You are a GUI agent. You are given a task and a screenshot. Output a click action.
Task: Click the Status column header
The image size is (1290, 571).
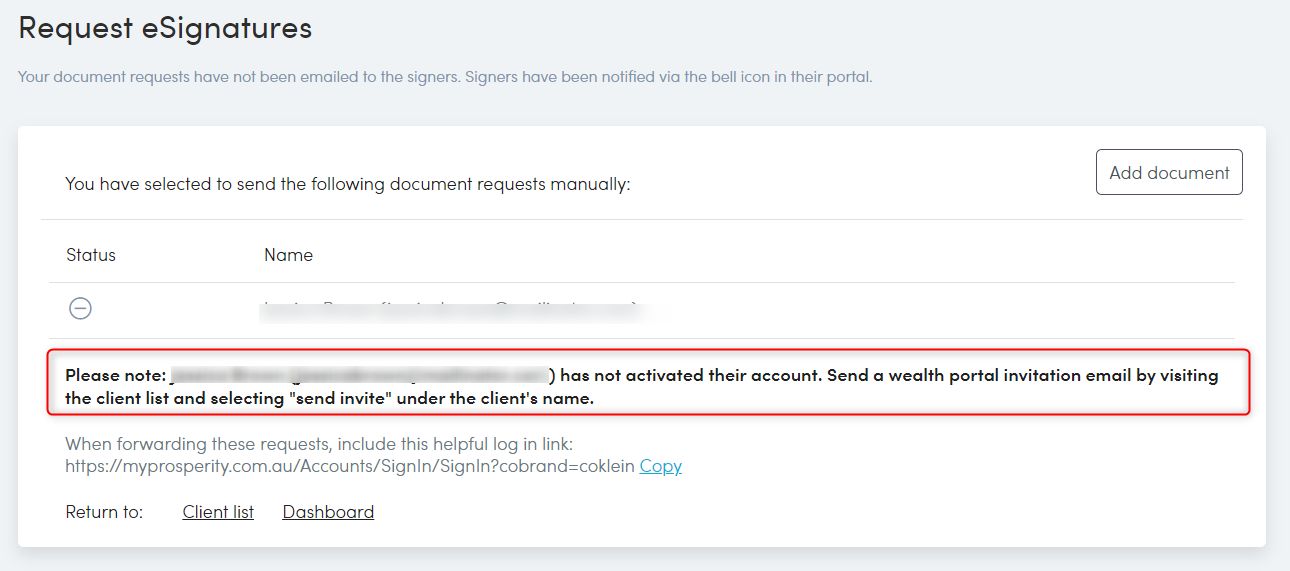pos(91,255)
